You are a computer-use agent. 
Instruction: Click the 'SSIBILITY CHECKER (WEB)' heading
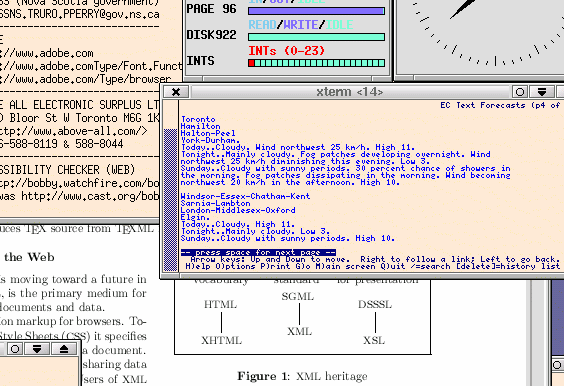coord(68,170)
